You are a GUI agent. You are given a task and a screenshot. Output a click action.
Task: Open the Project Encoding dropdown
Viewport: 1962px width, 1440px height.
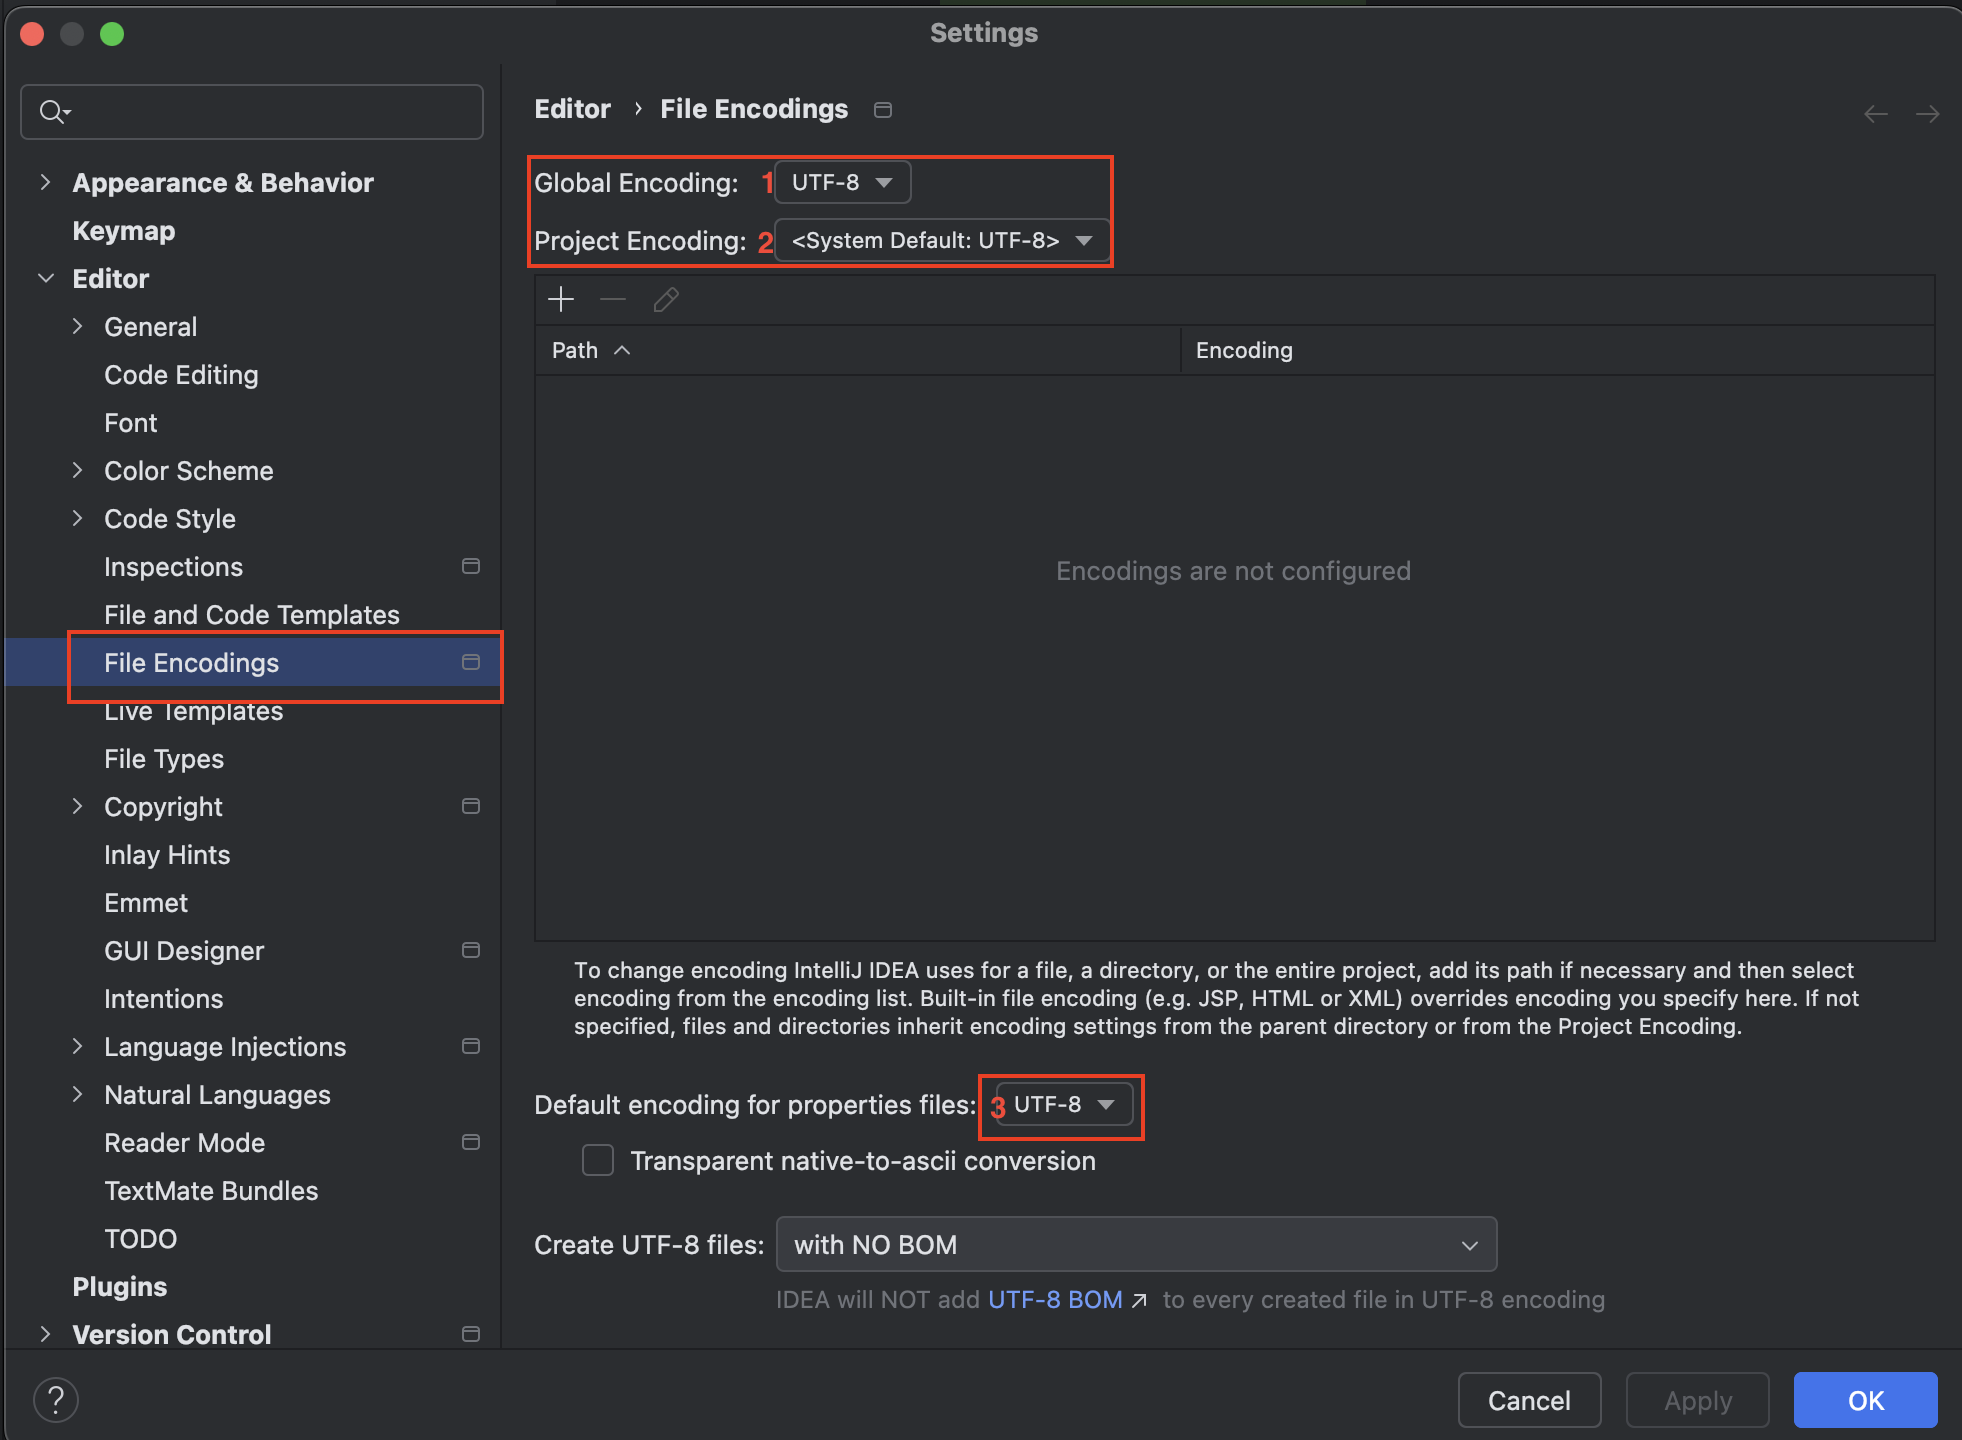click(x=941, y=241)
